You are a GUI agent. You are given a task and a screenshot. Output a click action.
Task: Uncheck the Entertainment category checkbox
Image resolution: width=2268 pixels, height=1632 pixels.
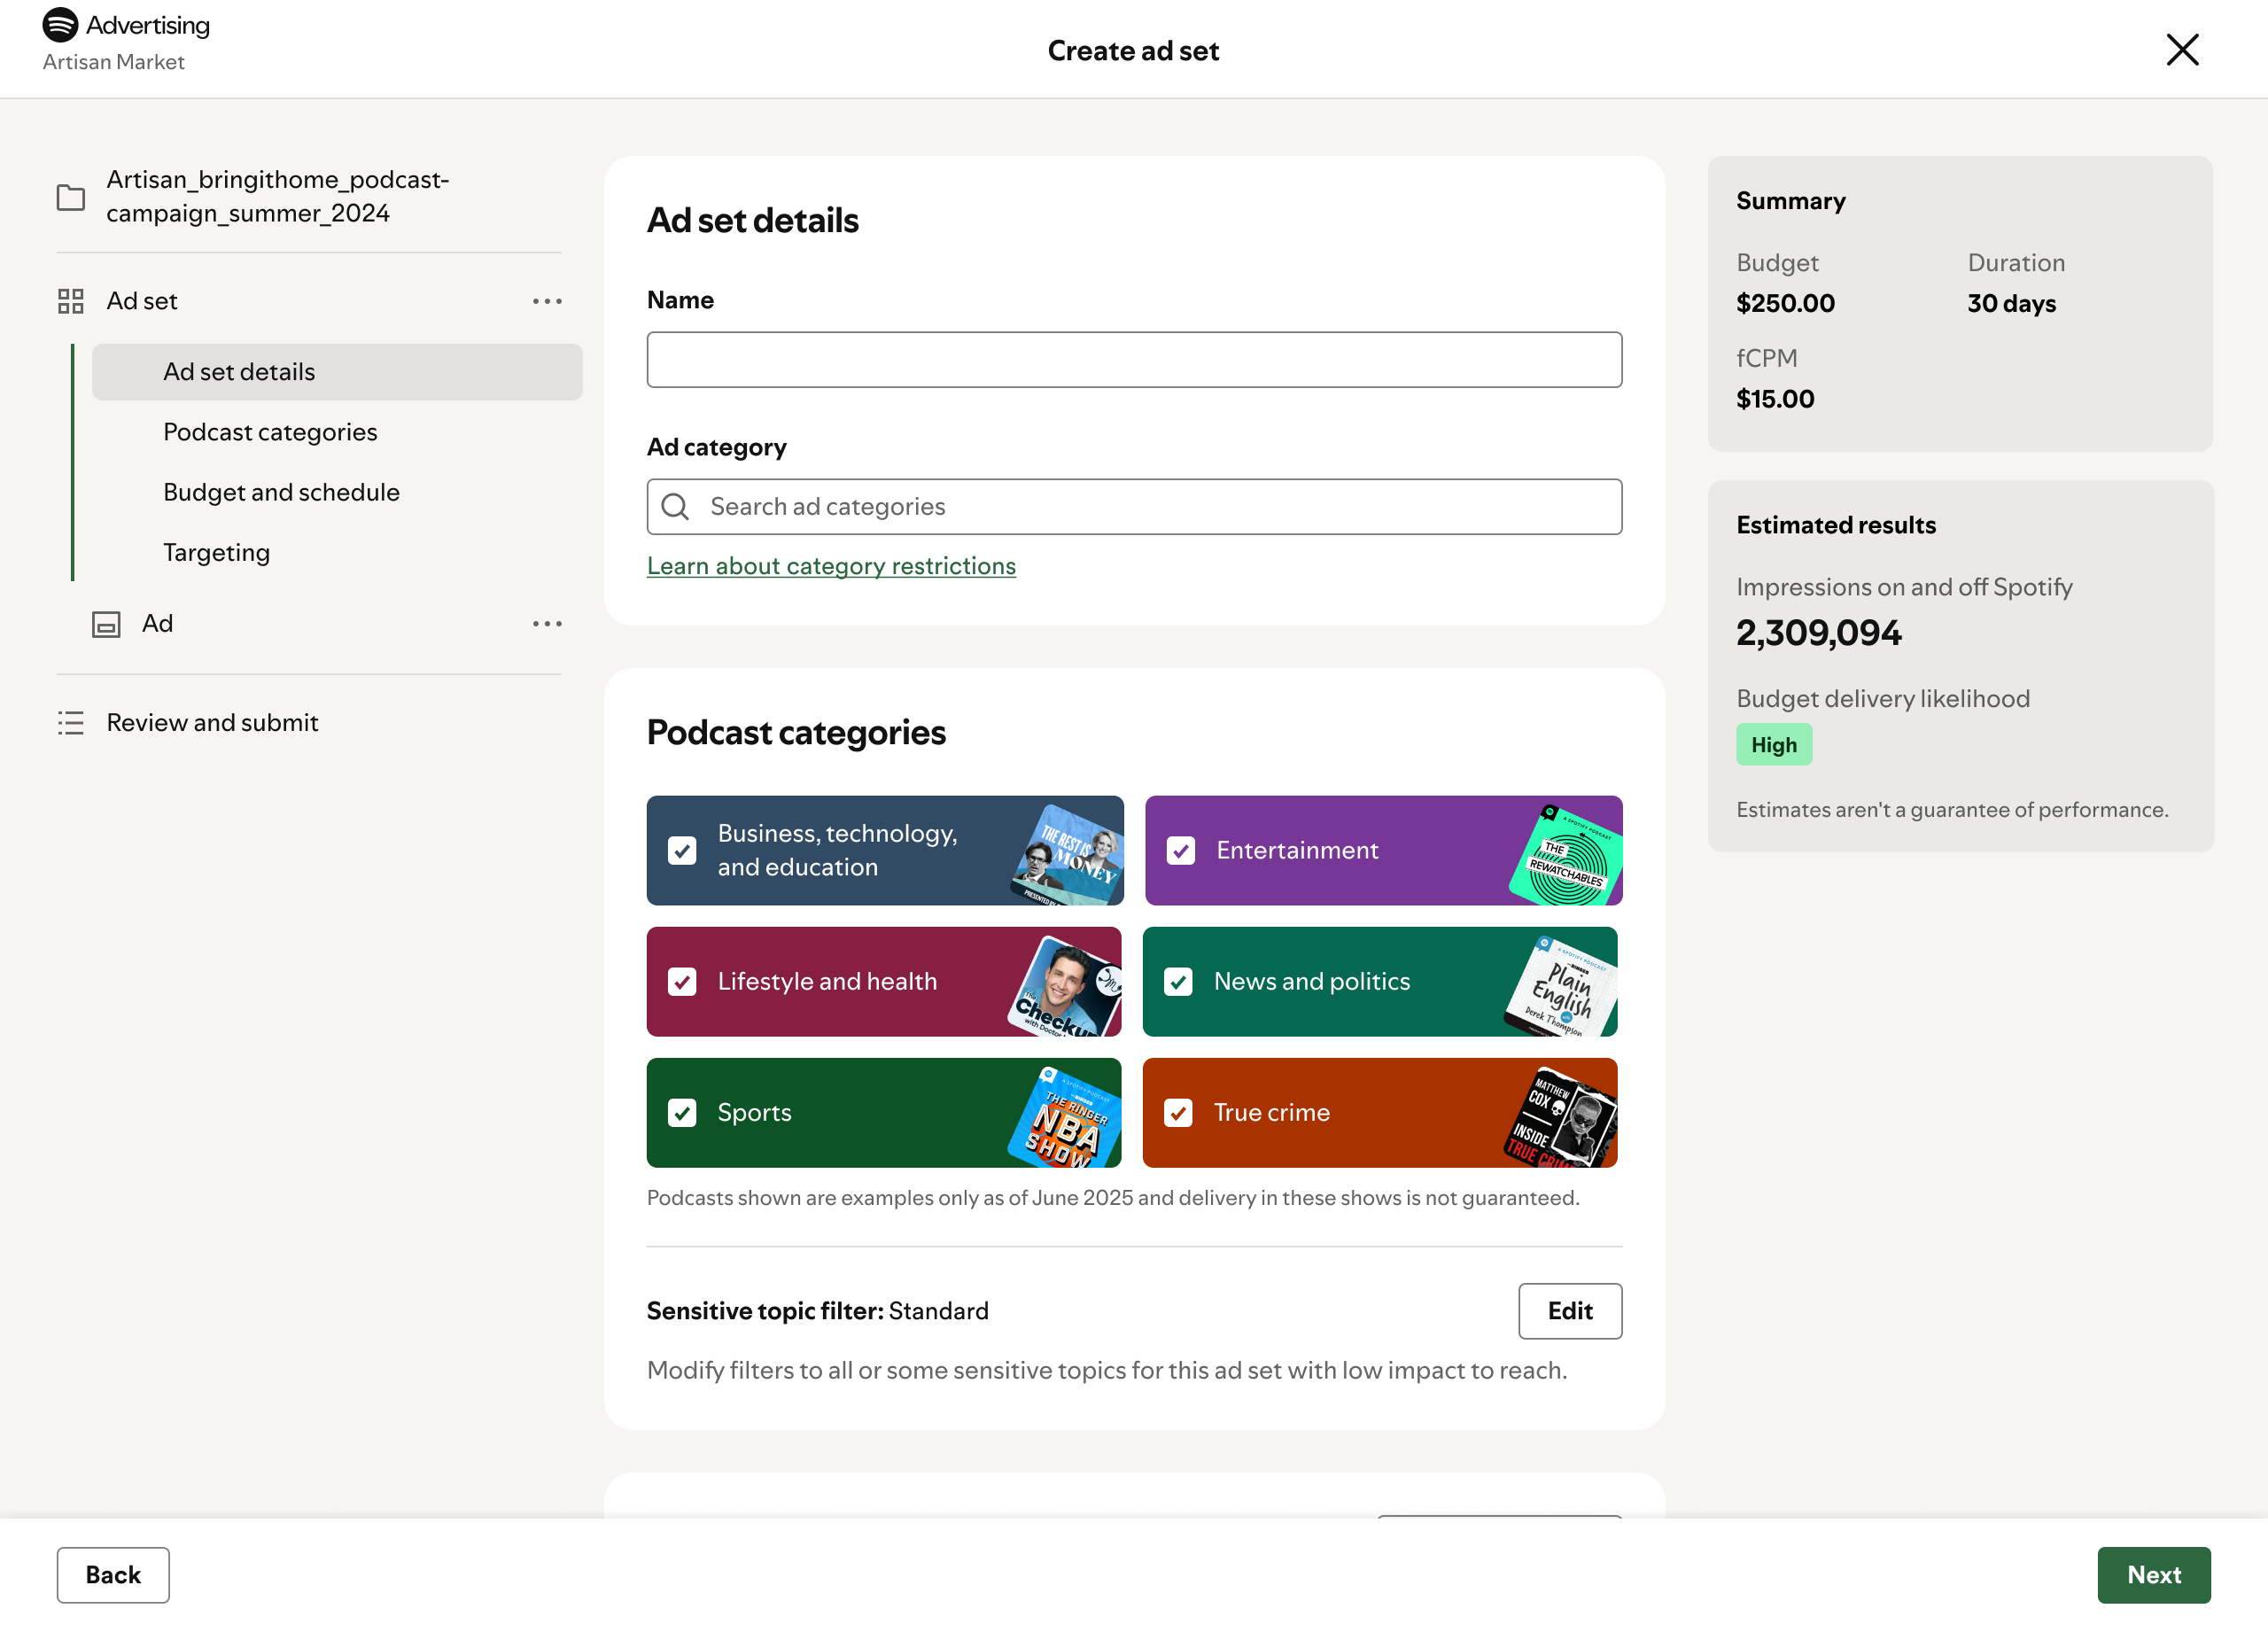[1181, 851]
